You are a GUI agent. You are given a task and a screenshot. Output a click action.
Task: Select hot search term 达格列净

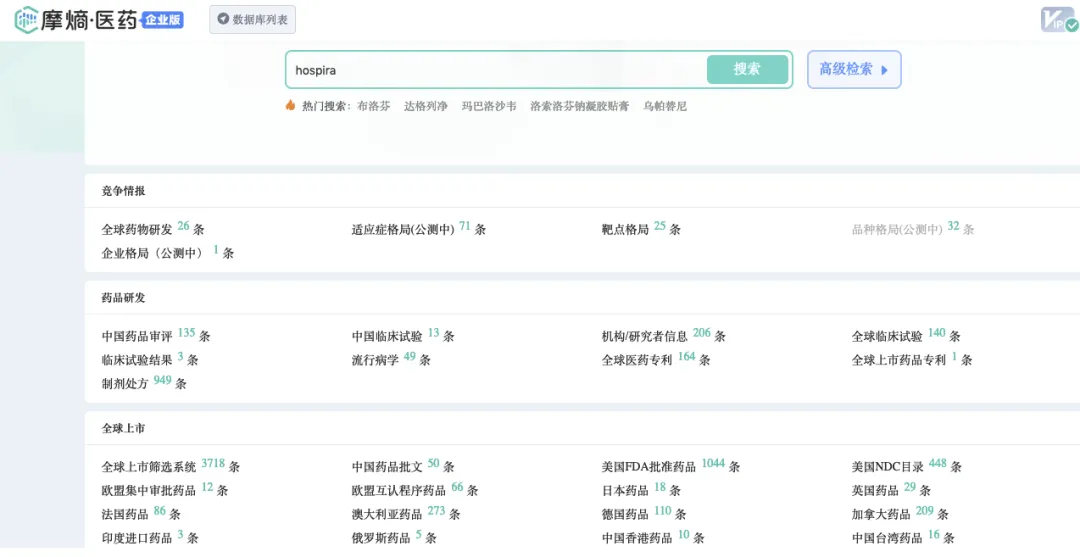pos(425,106)
